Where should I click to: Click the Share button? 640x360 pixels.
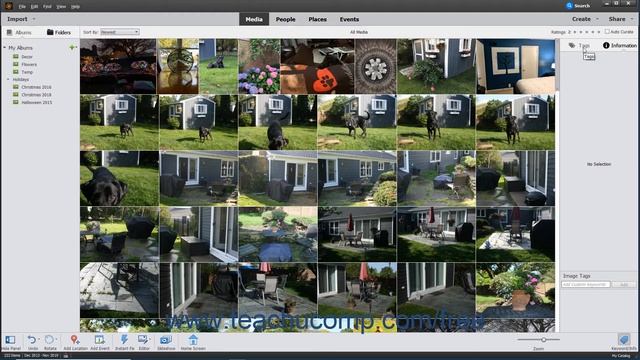point(617,19)
